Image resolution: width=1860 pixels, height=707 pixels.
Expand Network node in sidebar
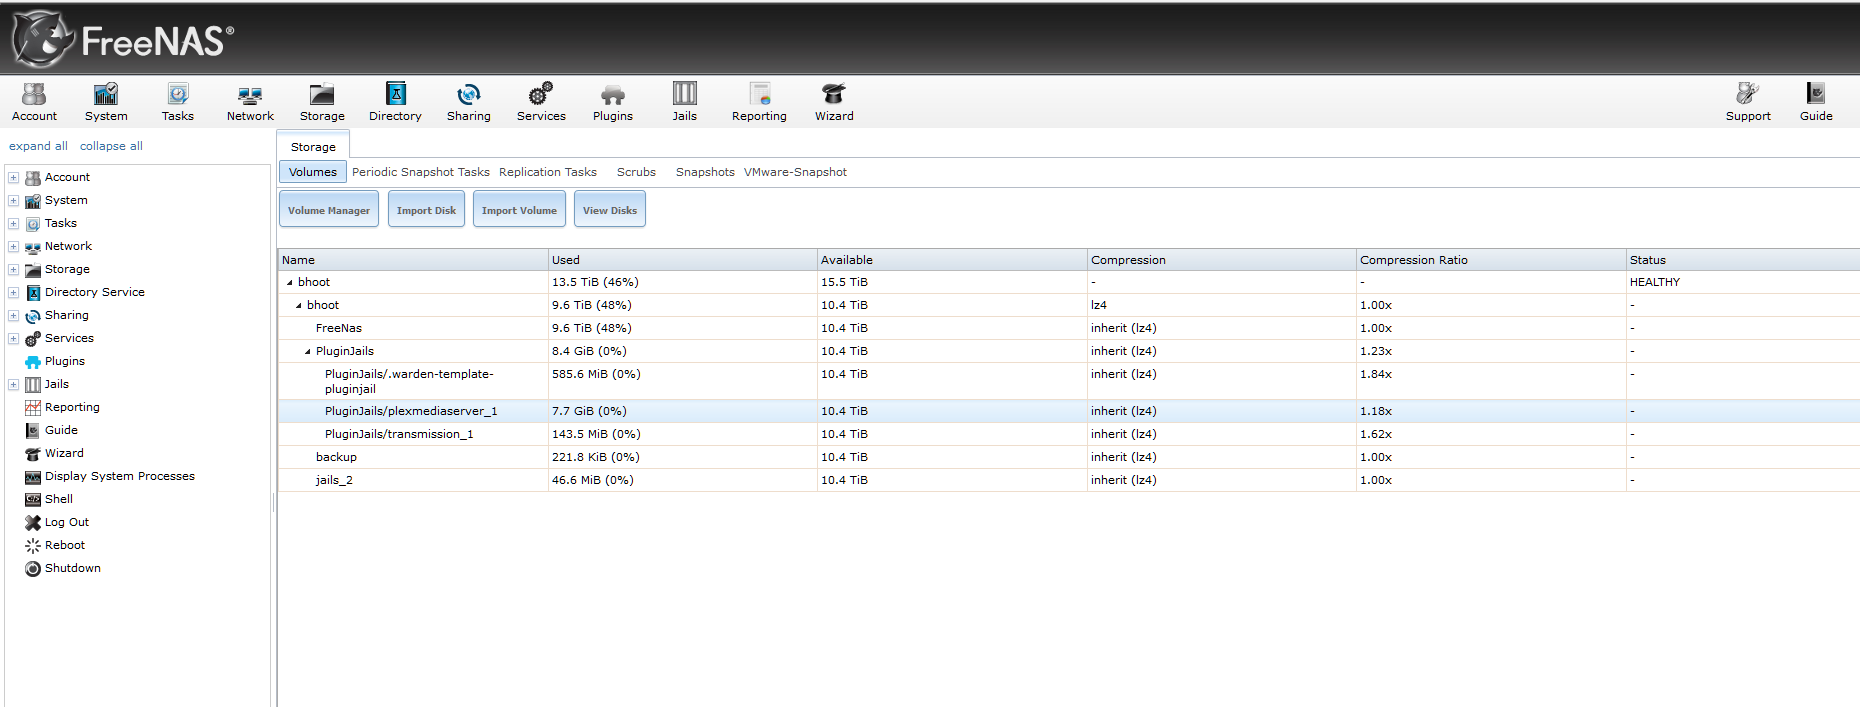click(13, 246)
